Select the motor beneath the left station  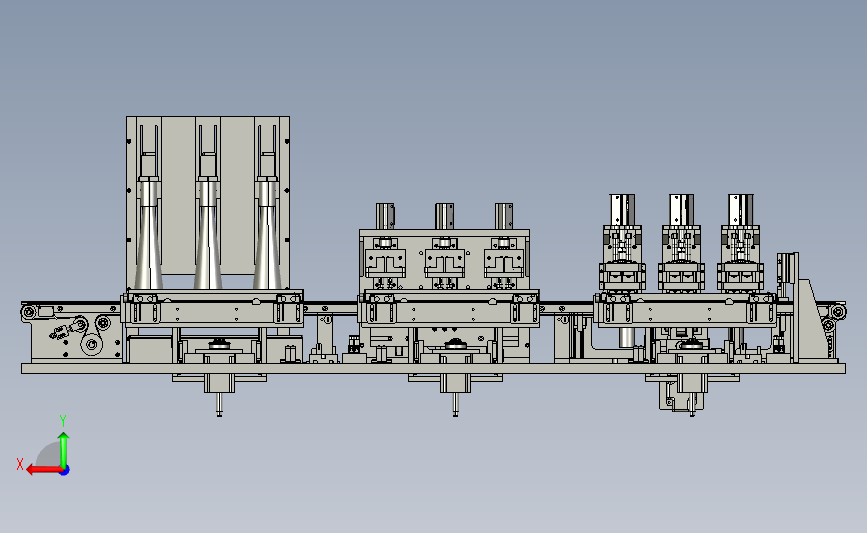(x=220, y=385)
